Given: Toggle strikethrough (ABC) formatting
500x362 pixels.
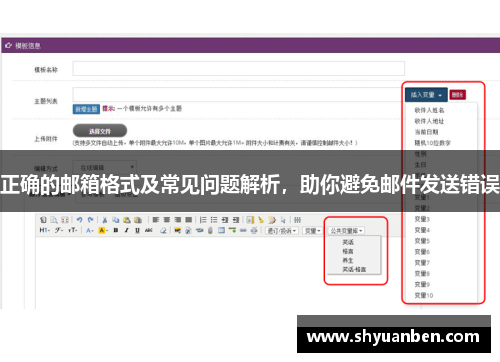Looking at the screenshot, I should [x=149, y=230].
